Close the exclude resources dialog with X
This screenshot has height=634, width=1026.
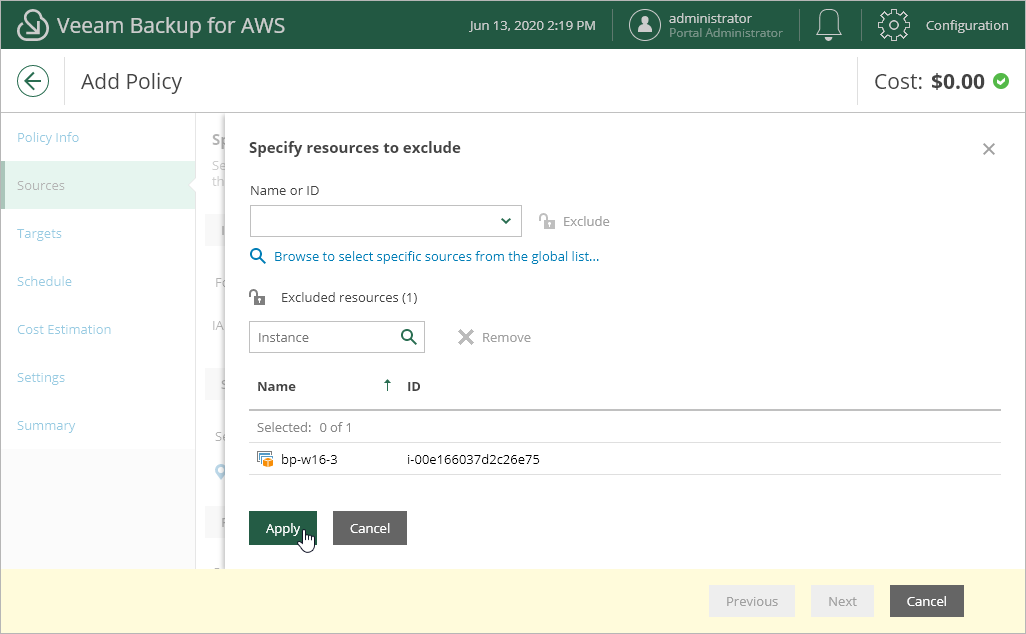989,149
